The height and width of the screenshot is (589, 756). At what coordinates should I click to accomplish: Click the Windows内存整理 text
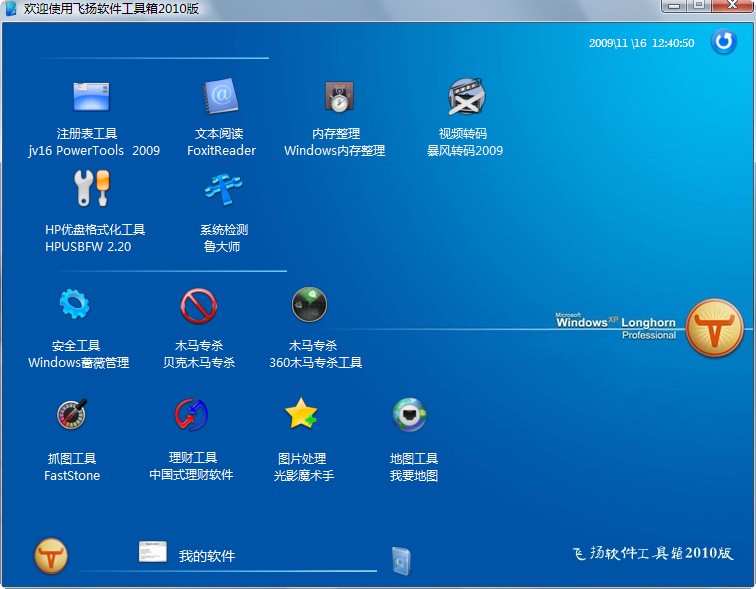pos(335,150)
